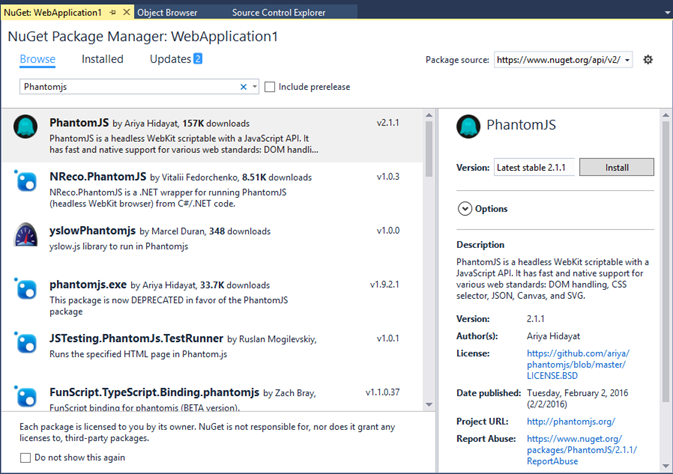Open the search history dropdown arrow
The height and width of the screenshot is (474, 673).
point(255,87)
